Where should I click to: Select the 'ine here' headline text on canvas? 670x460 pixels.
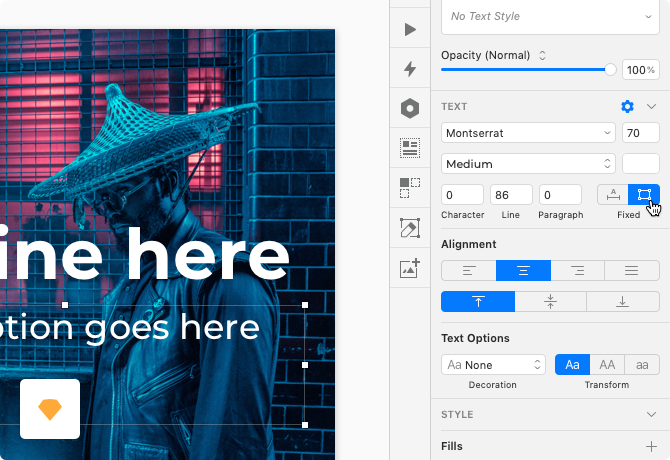[143, 254]
